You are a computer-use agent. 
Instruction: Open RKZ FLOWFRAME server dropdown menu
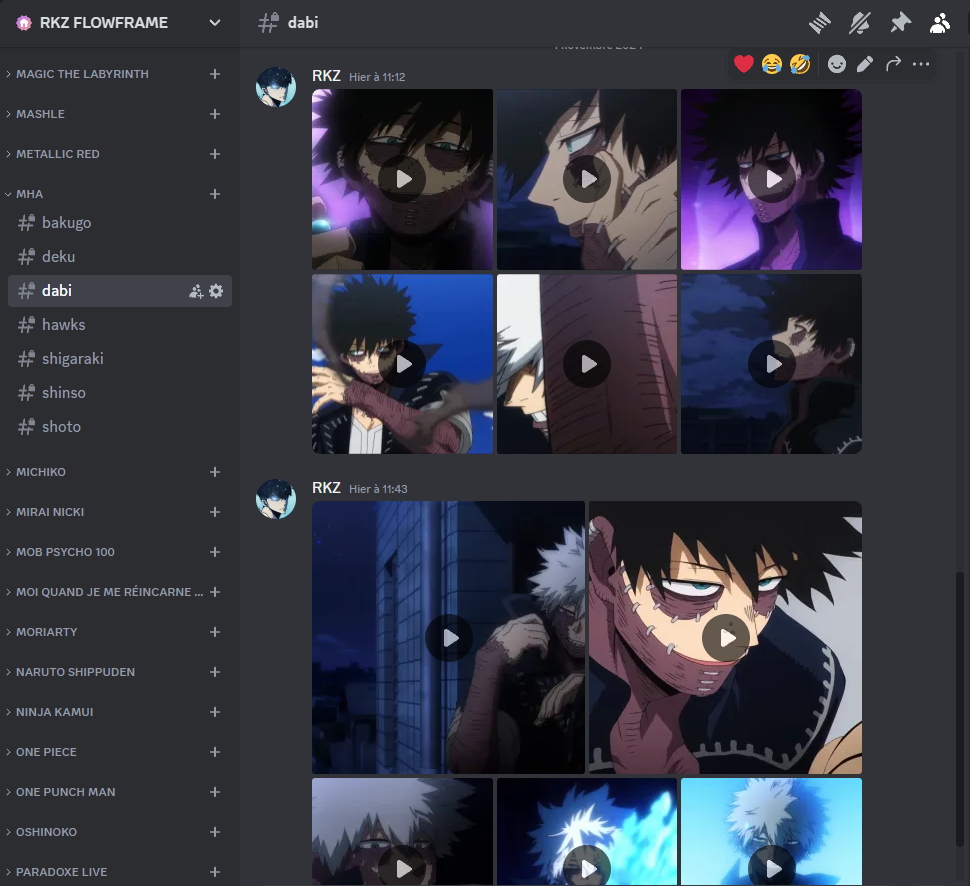[215, 23]
